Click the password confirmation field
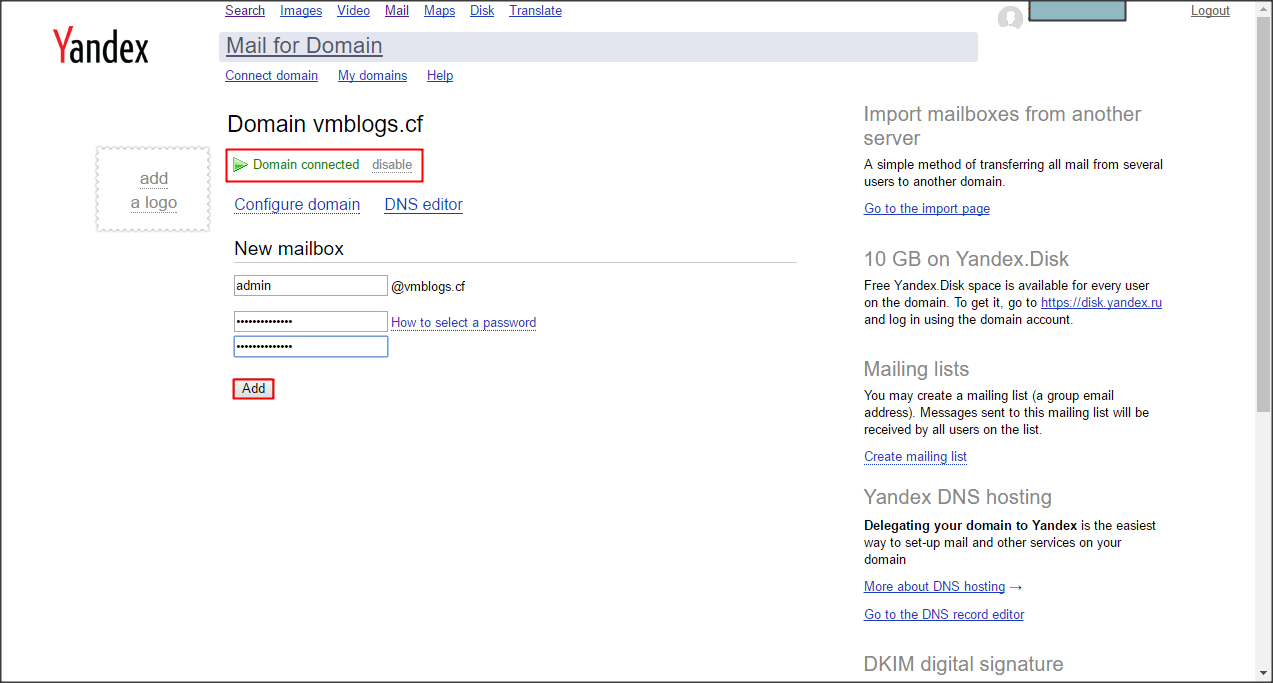Screen dimensions: 1273x683 (x=310, y=347)
